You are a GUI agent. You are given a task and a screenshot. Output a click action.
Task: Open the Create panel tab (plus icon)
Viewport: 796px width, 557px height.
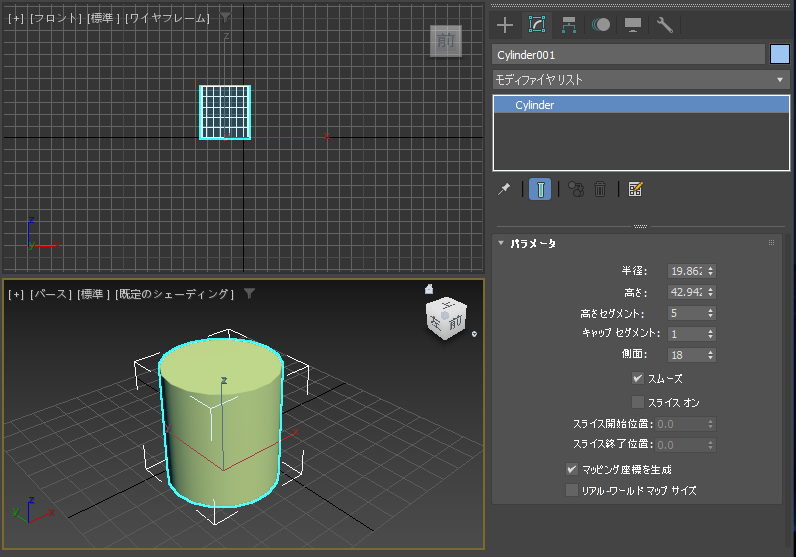505,25
